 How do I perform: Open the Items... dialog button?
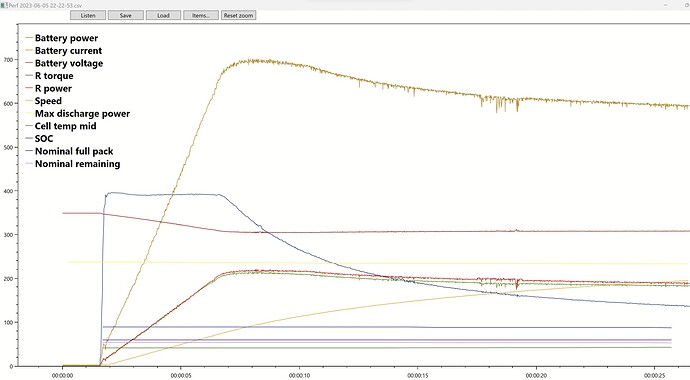point(201,15)
